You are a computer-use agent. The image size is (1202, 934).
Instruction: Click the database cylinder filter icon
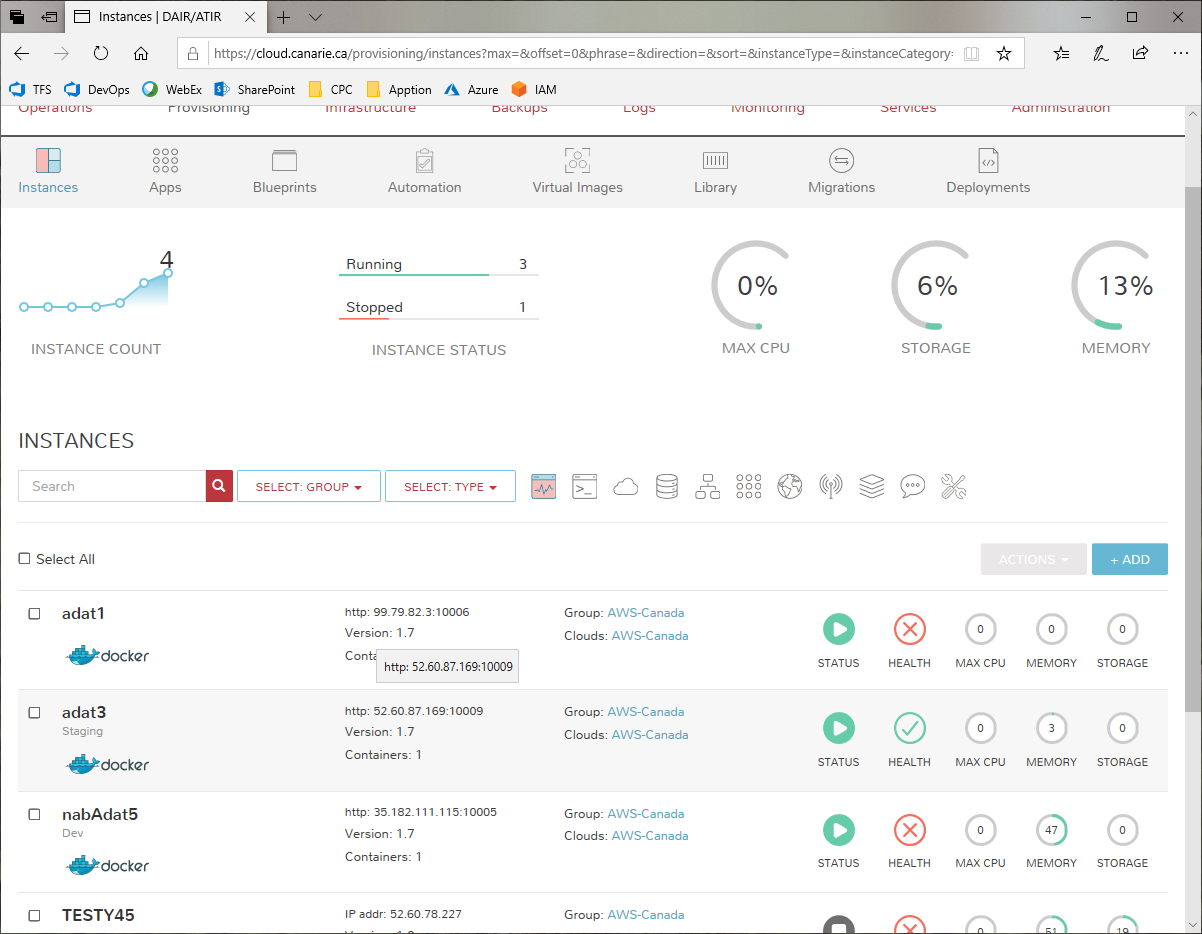(x=667, y=486)
